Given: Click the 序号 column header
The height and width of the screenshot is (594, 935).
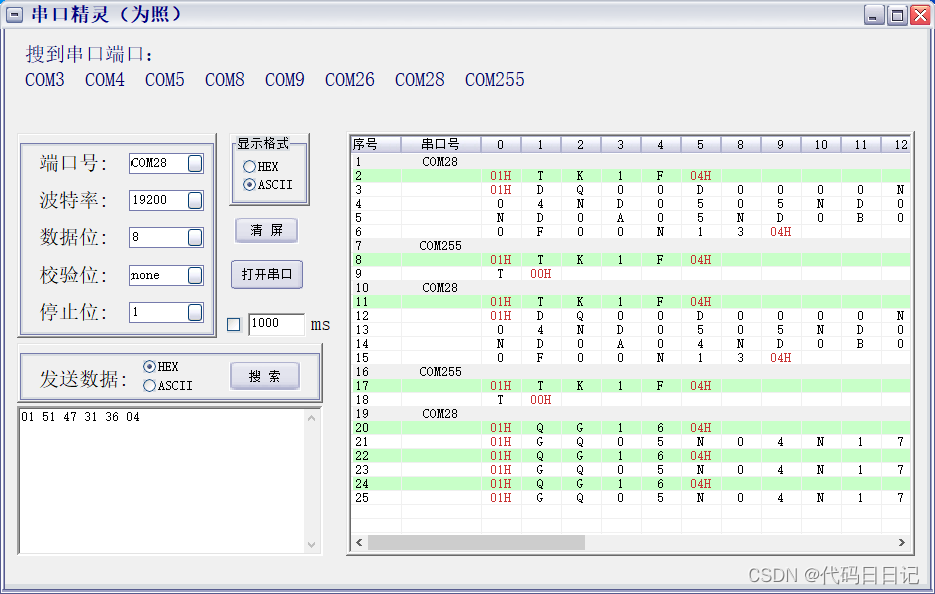Looking at the screenshot, I should (x=376, y=144).
